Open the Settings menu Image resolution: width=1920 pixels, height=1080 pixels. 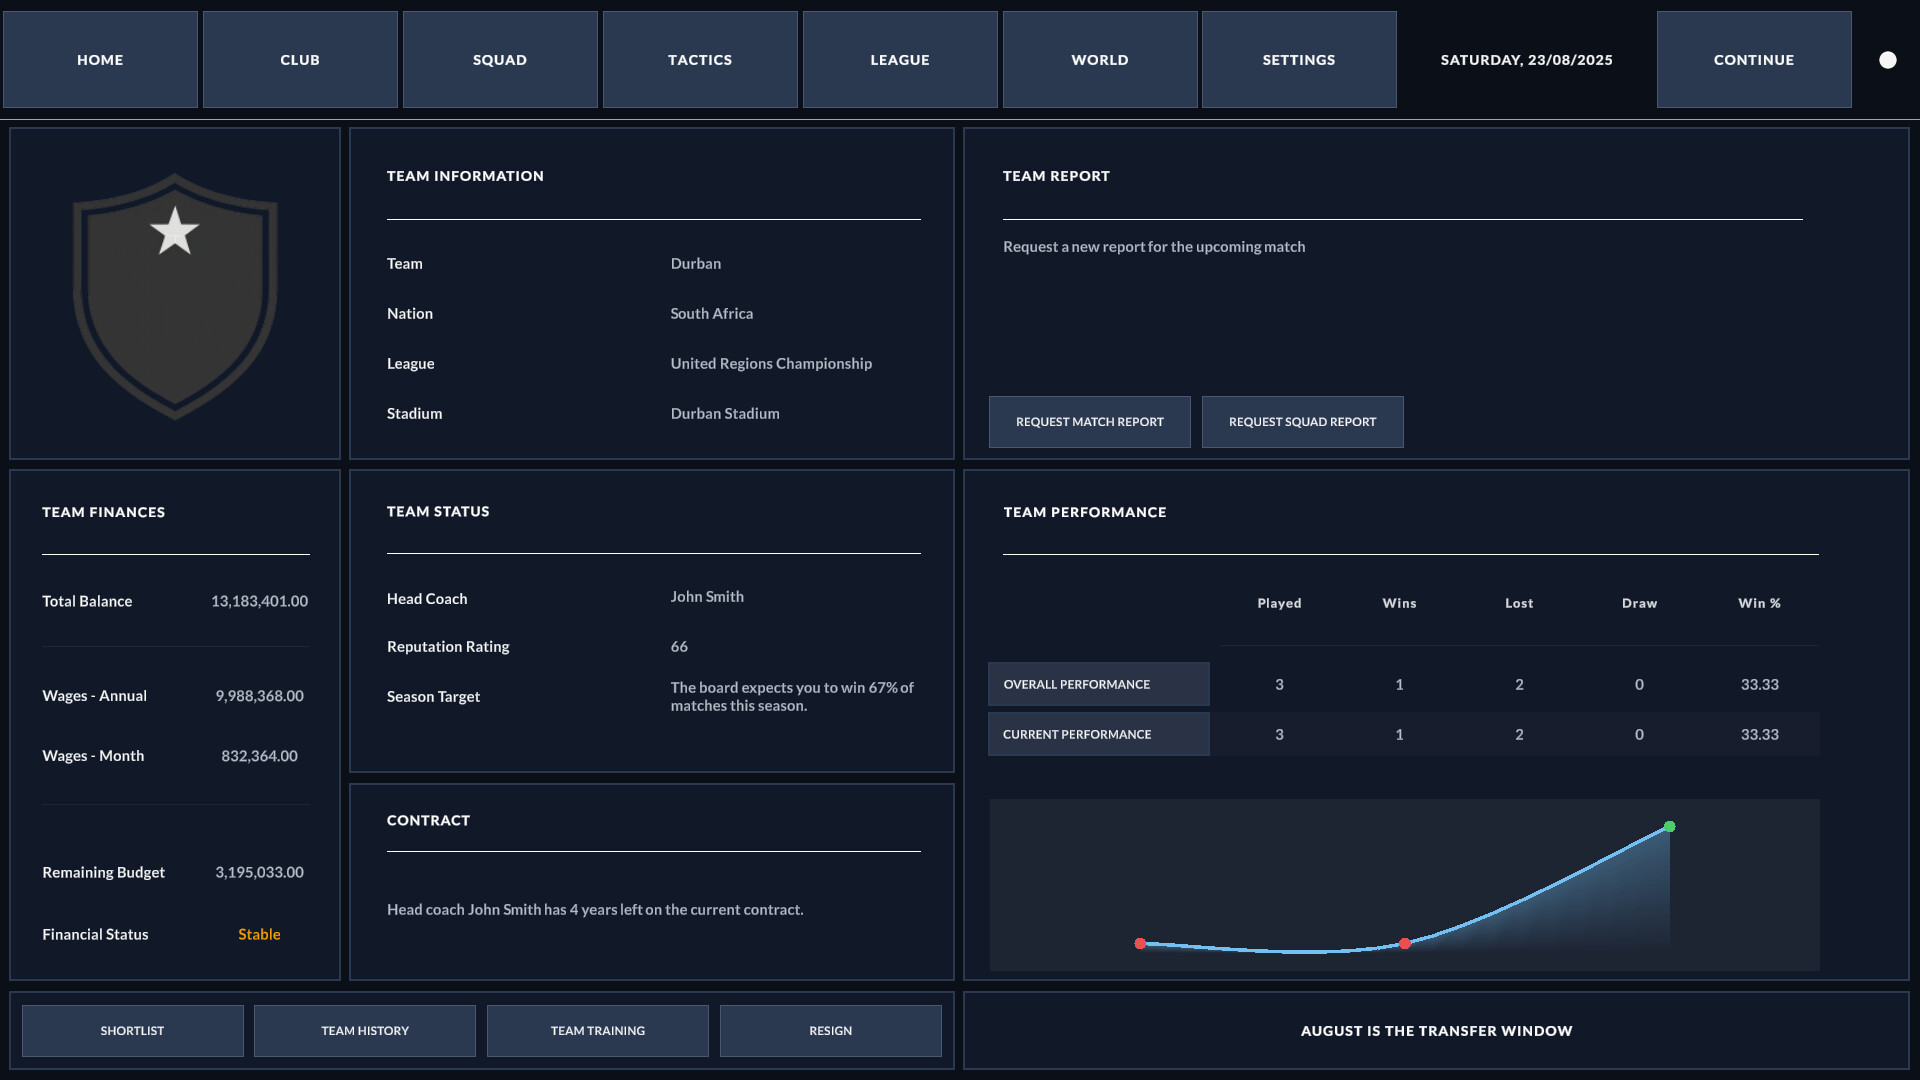(x=1299, y=60)
